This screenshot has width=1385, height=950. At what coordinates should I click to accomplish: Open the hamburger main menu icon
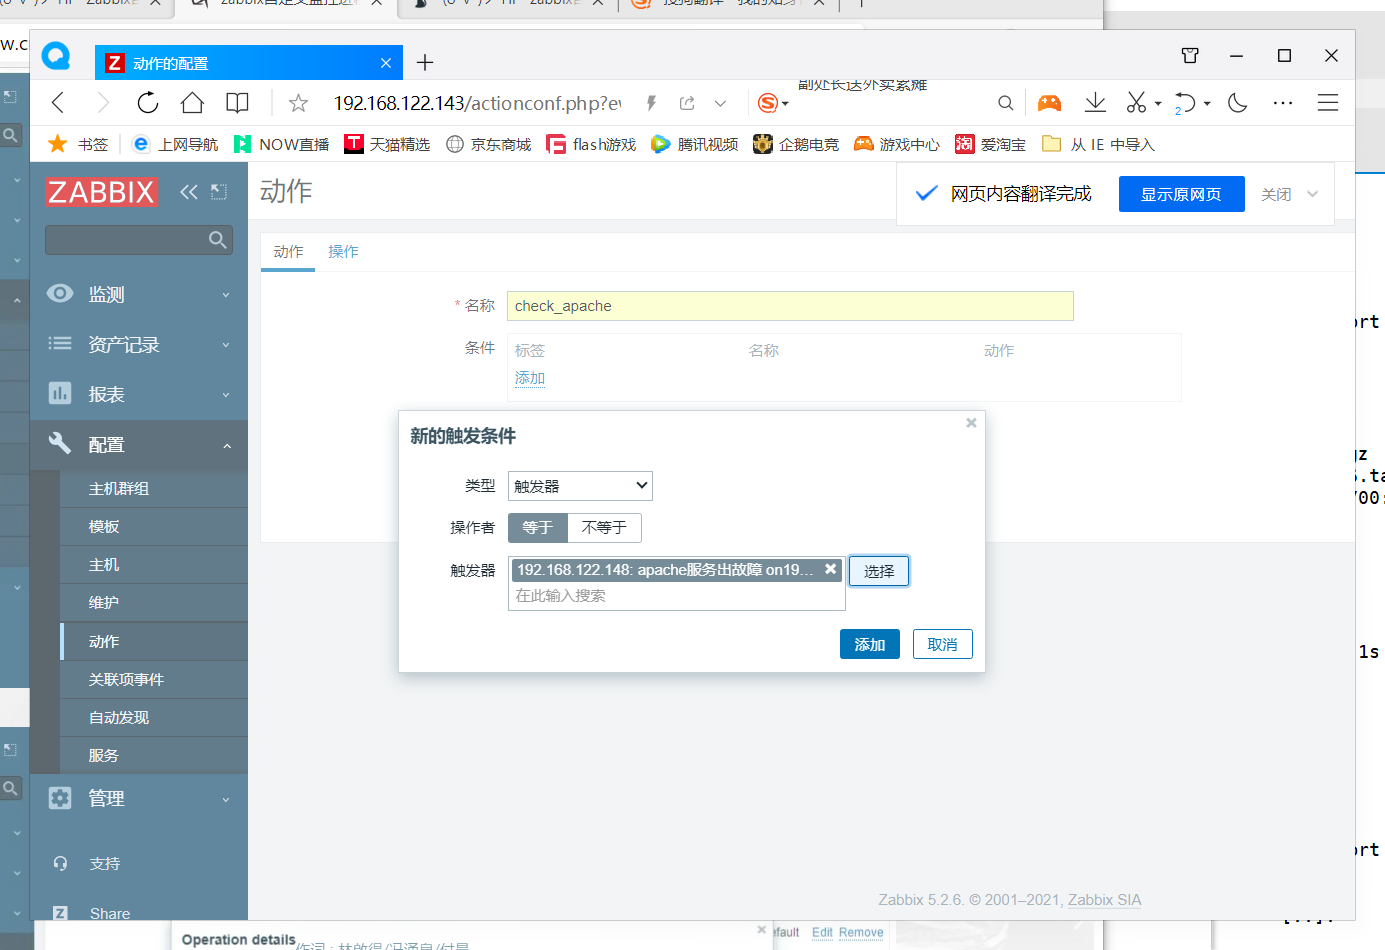1328,102
